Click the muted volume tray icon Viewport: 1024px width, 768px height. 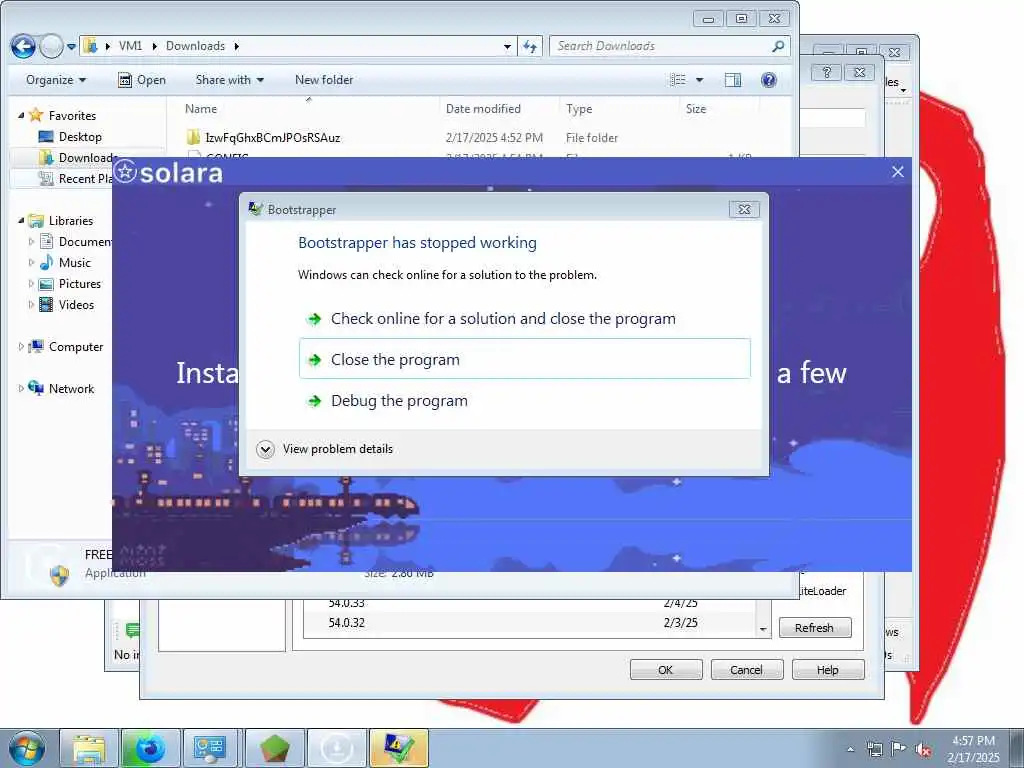[x=923, y=749]
